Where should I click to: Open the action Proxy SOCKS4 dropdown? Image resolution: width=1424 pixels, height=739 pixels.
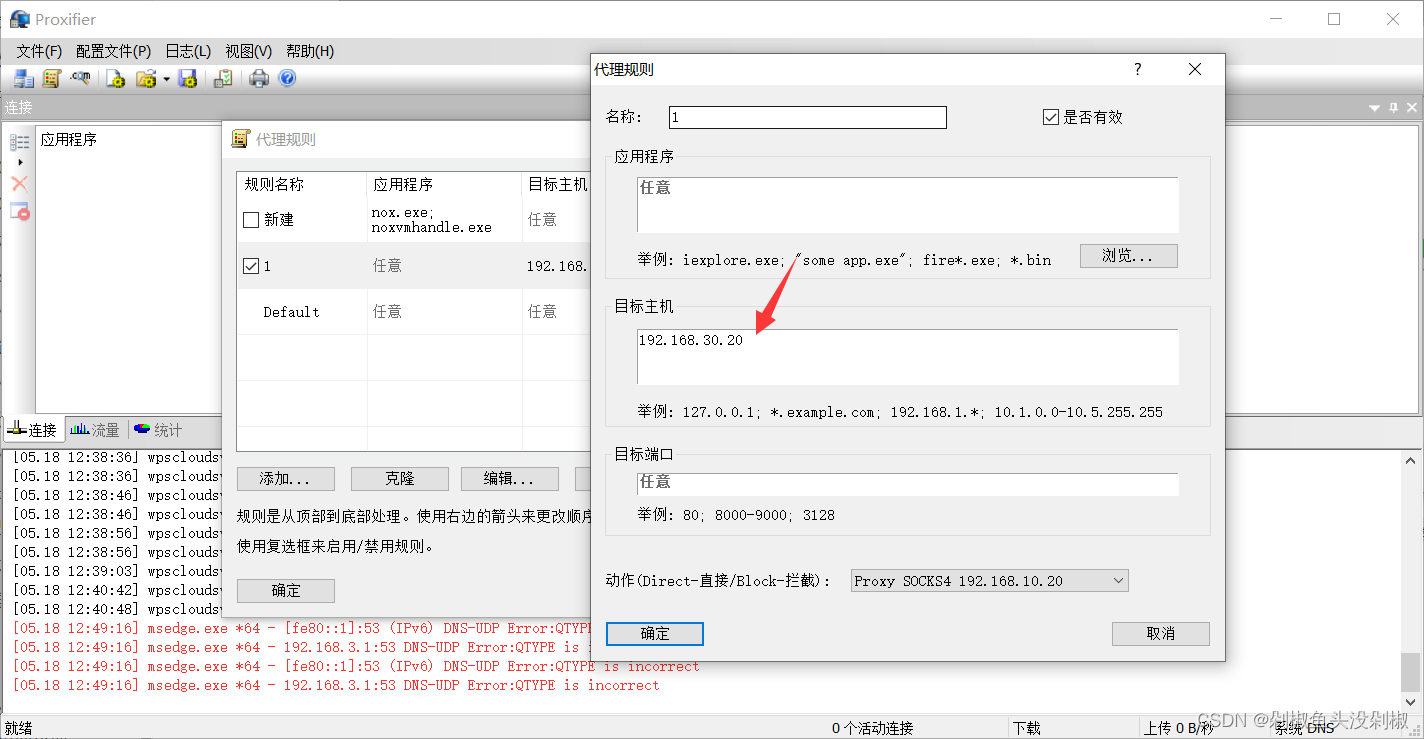coord(989,581)
